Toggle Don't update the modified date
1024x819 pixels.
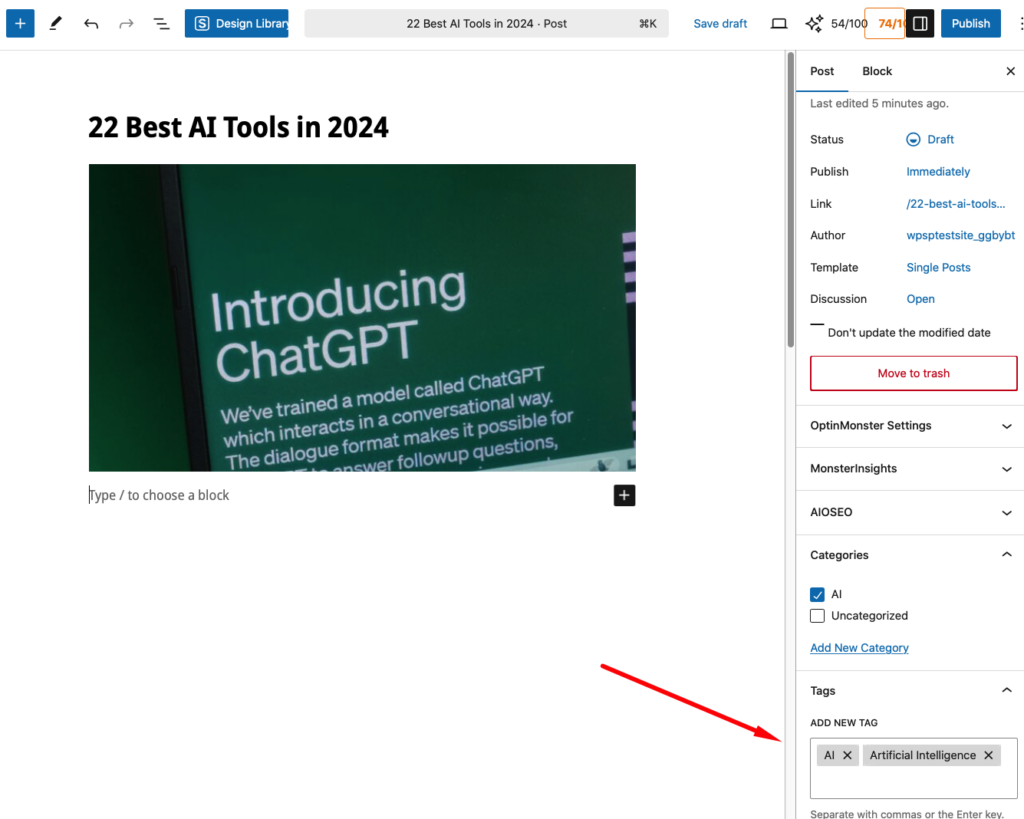click(817, 326)
